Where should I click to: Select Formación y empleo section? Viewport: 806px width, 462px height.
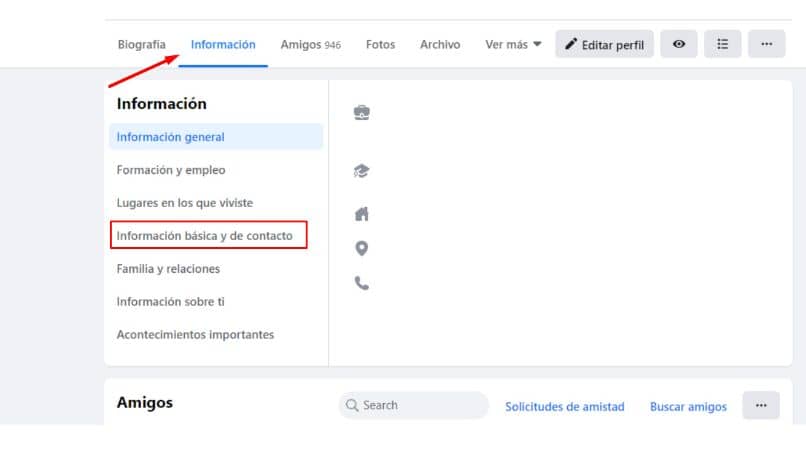click(171, 170)
